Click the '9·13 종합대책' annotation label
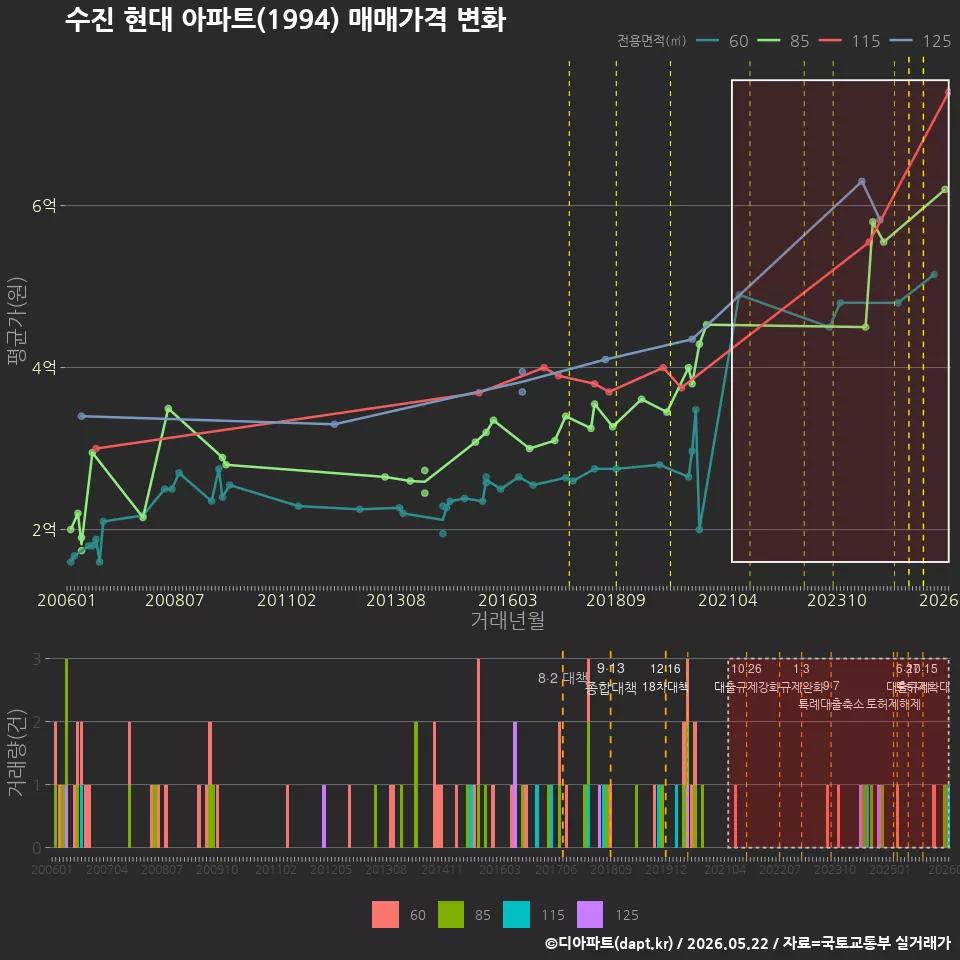This screenshot has width=960, height=960. 611,678
